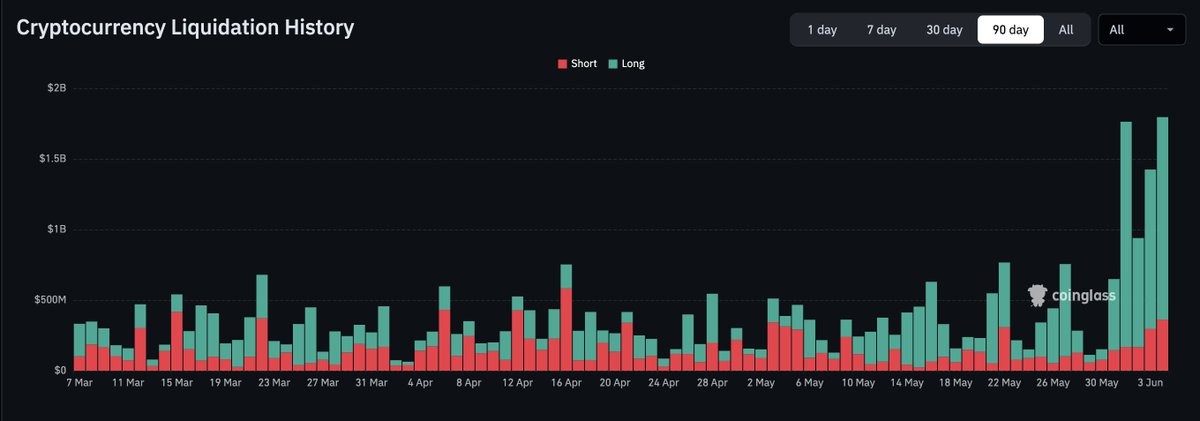The width and height of the screenshot is (1200, 421).
Task: Toggle the Long series in legend
Action: (x=627, y=64)
